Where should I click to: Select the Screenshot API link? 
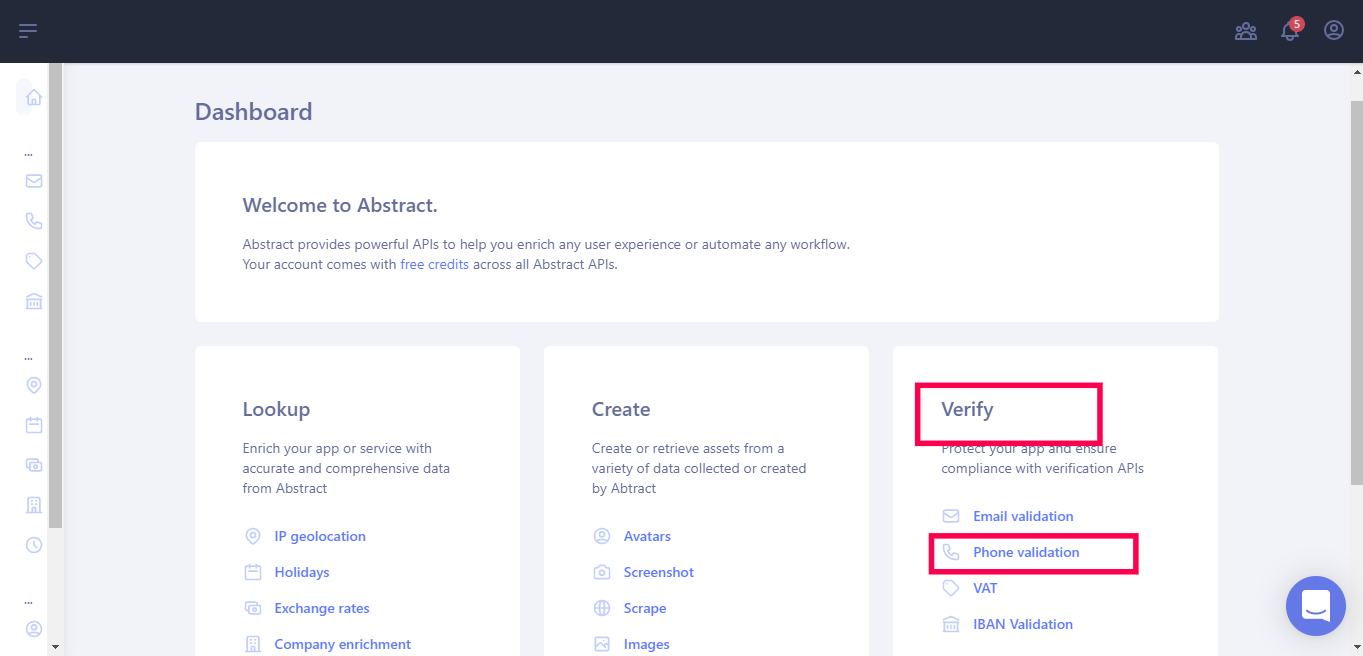coord(659,572)
